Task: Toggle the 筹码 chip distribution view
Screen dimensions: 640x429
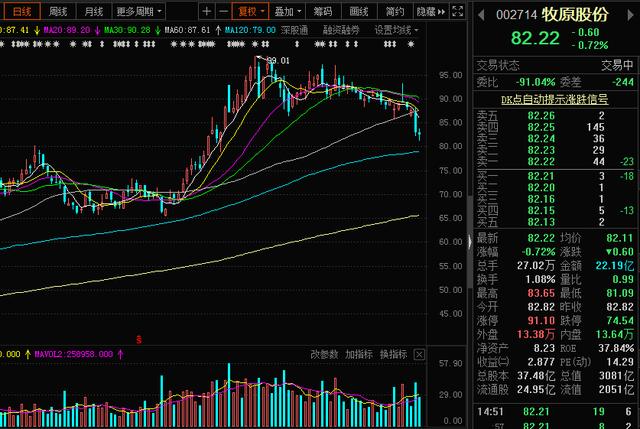Action: tap(323, 12)
